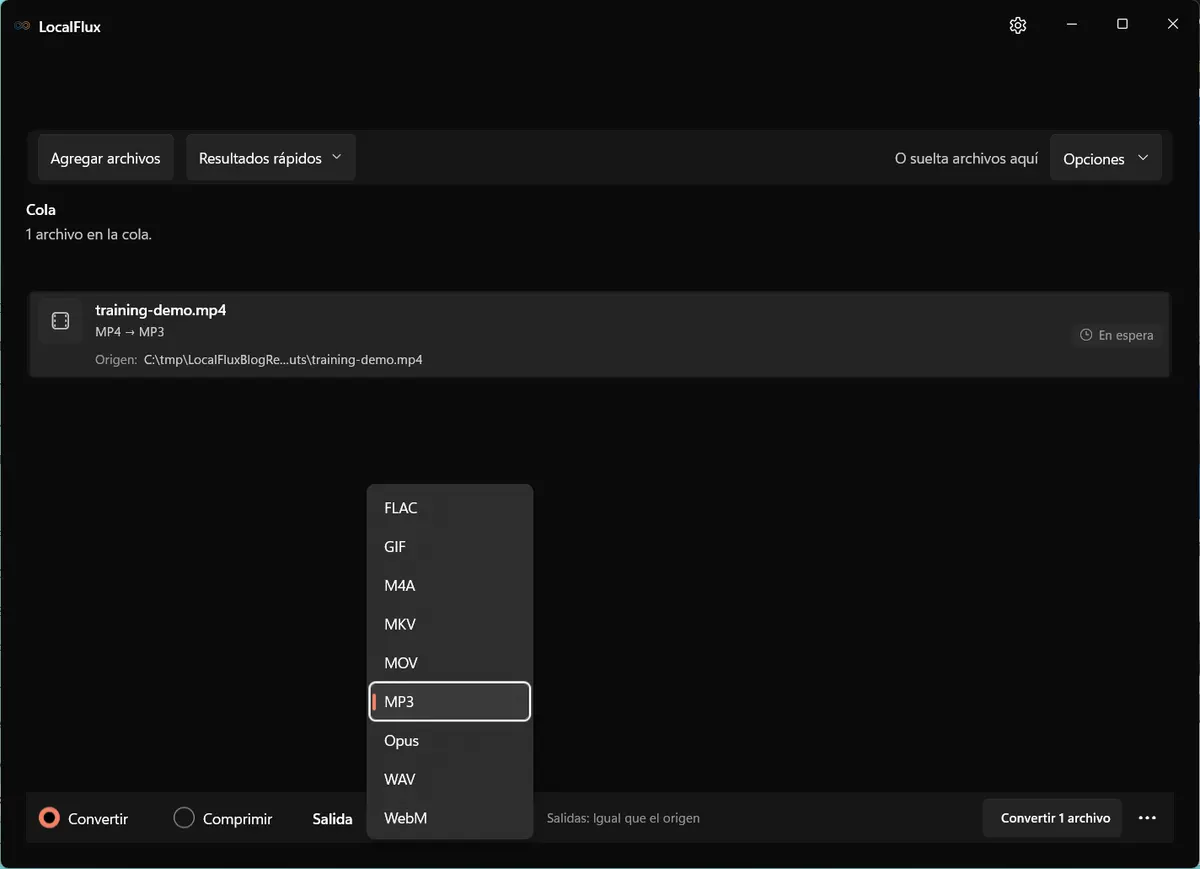Choose WebM from the format list
1200x869 pixels.
(450, 818)
